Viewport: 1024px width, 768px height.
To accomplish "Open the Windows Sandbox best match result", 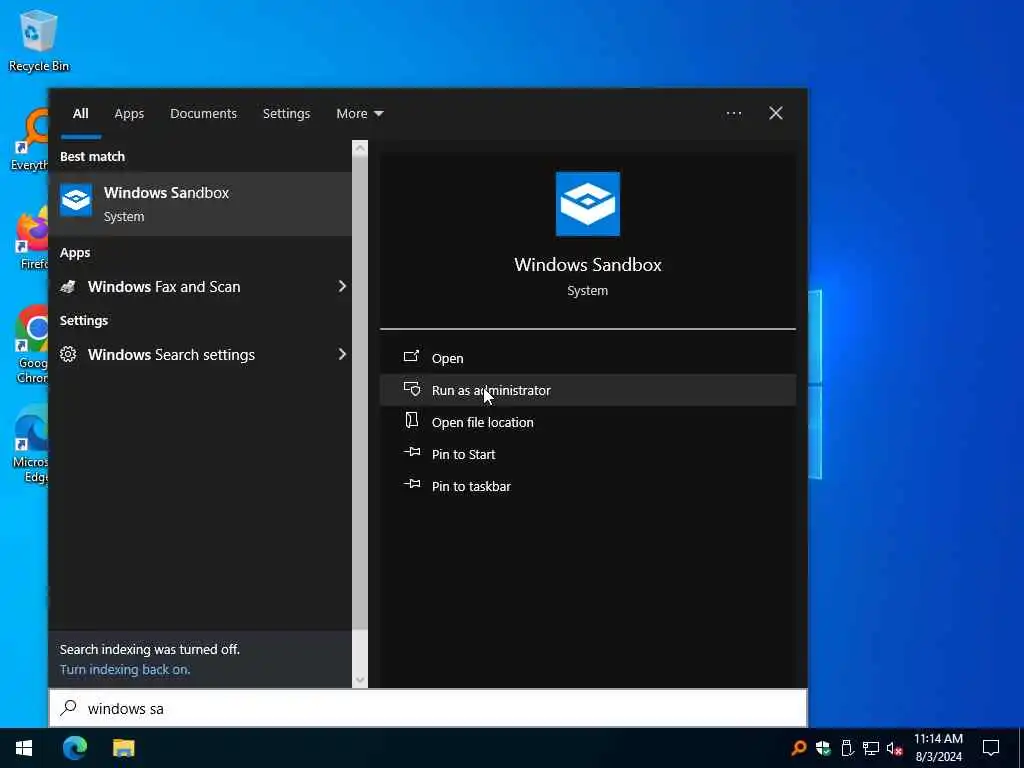I will coord(200,204).
